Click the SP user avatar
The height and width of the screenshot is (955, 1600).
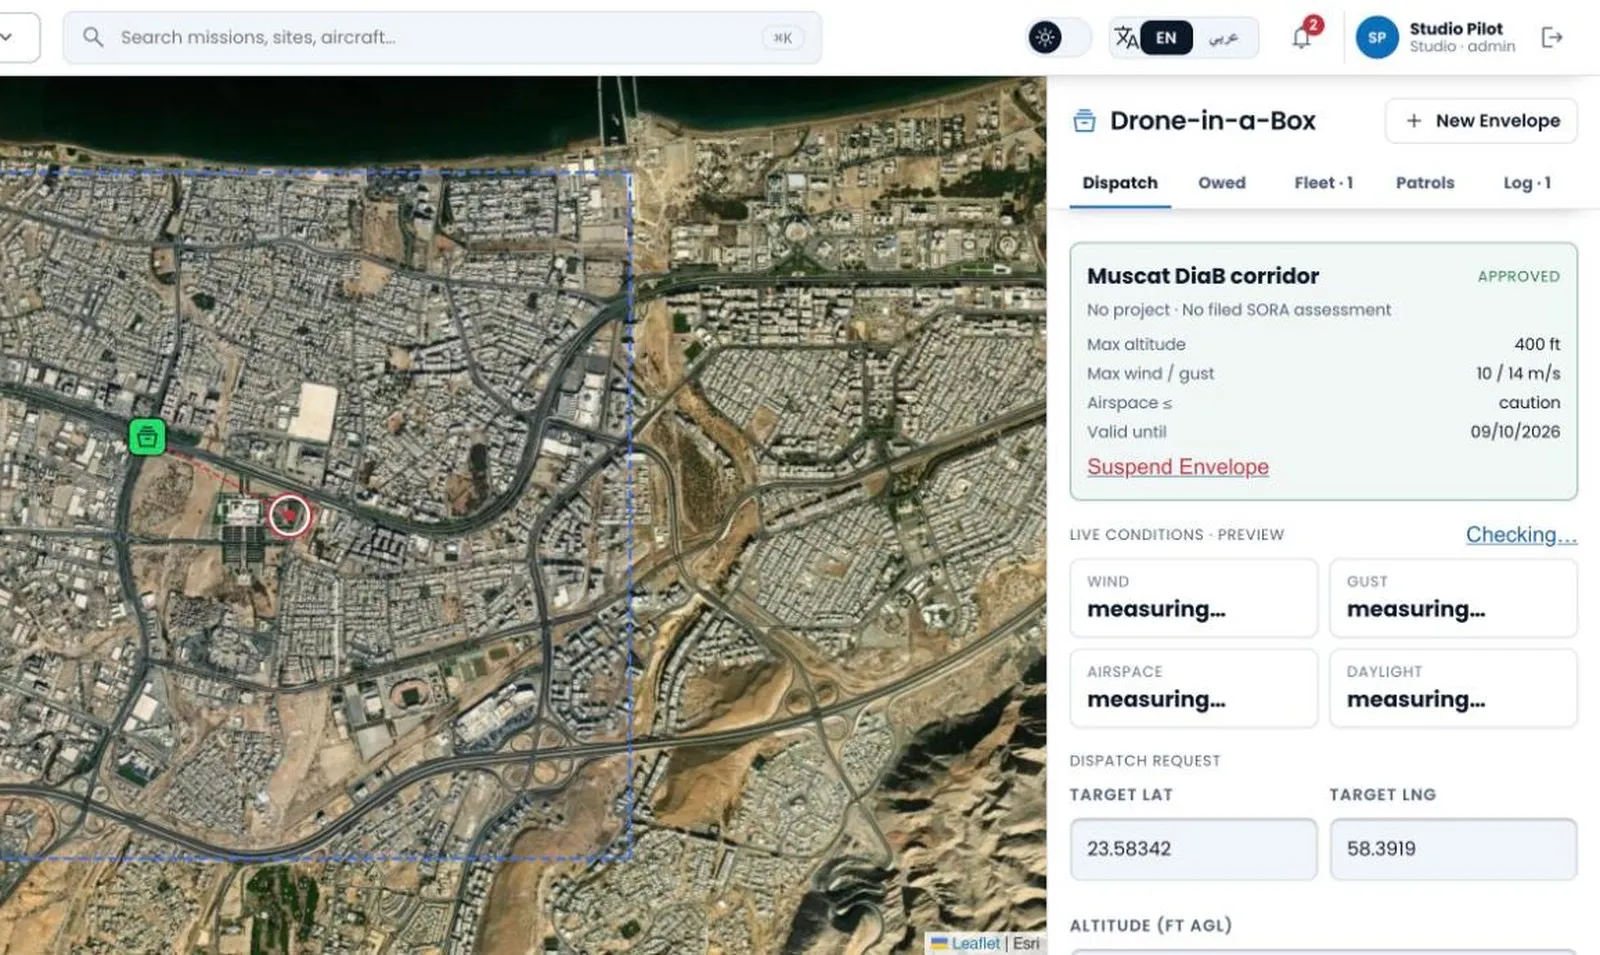click(1377, 38)
